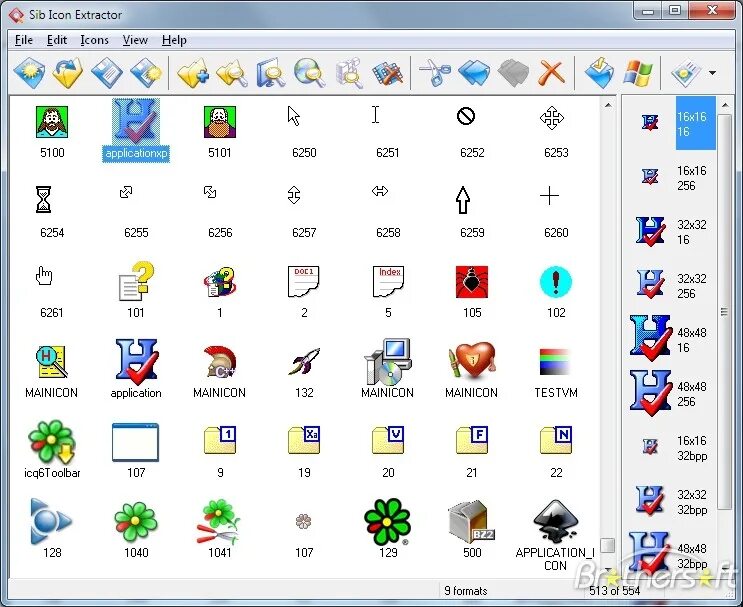Image resolution: width=743 pixels, height=607 pixels.
Task: Open the toolbar view dropdown arrow
Action: [x=712, y=73]
